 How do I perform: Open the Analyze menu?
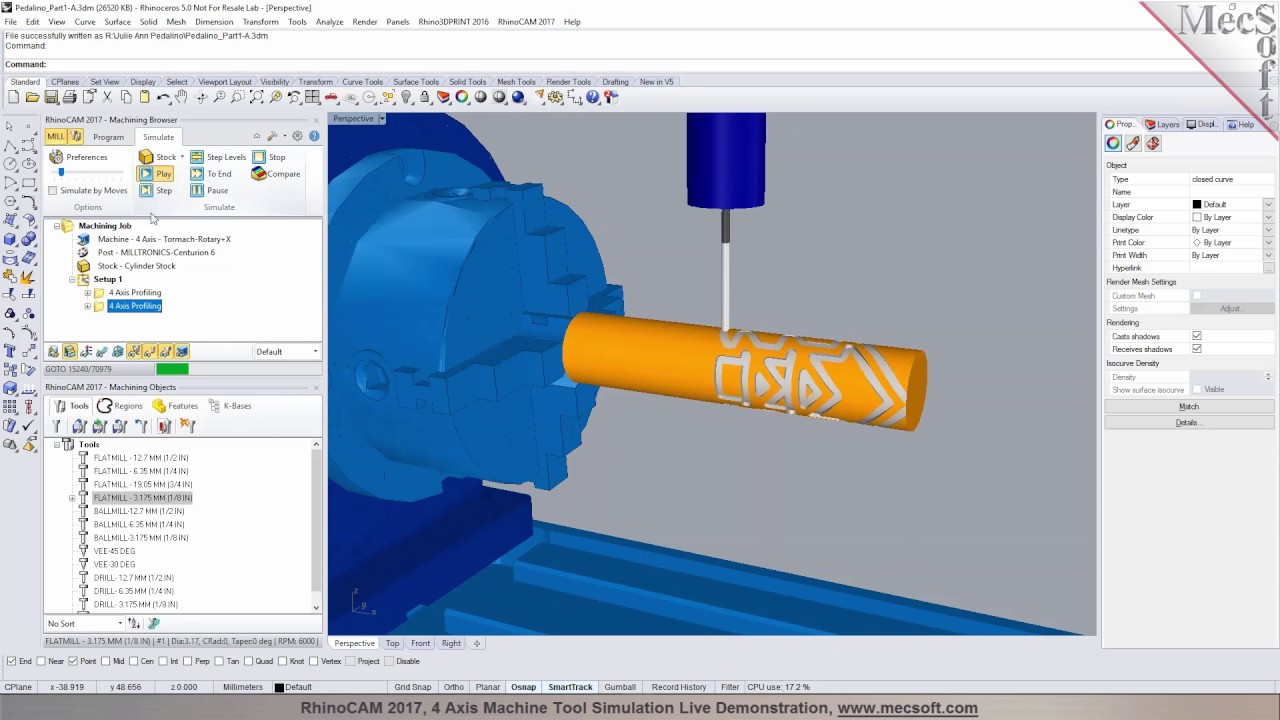coord(329,22)
